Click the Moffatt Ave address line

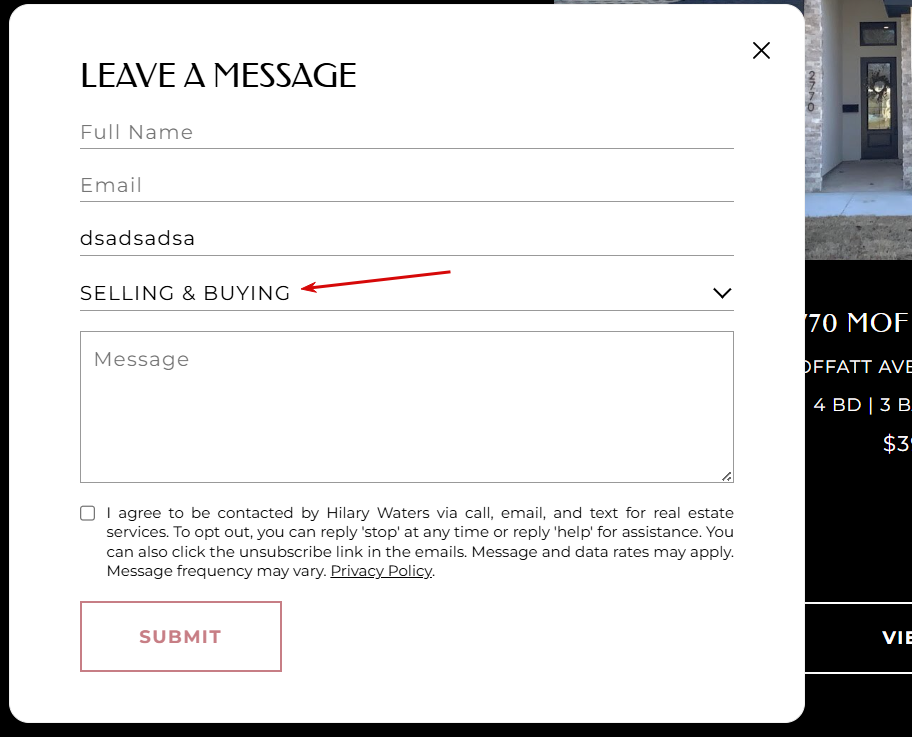(x=858, y=367)
